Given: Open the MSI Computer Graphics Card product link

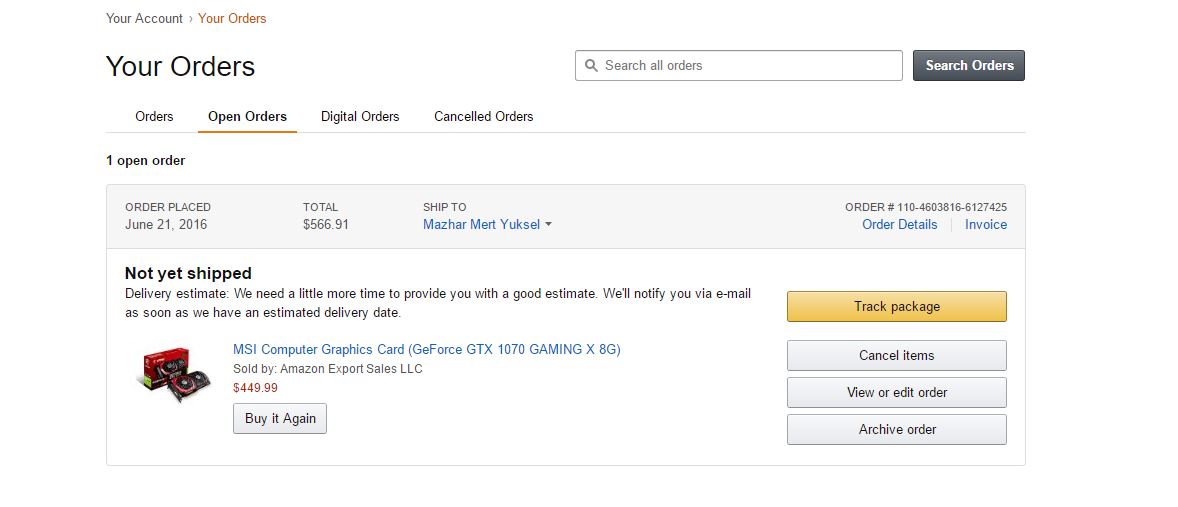Looking at the screenshot, I should 427,349.
